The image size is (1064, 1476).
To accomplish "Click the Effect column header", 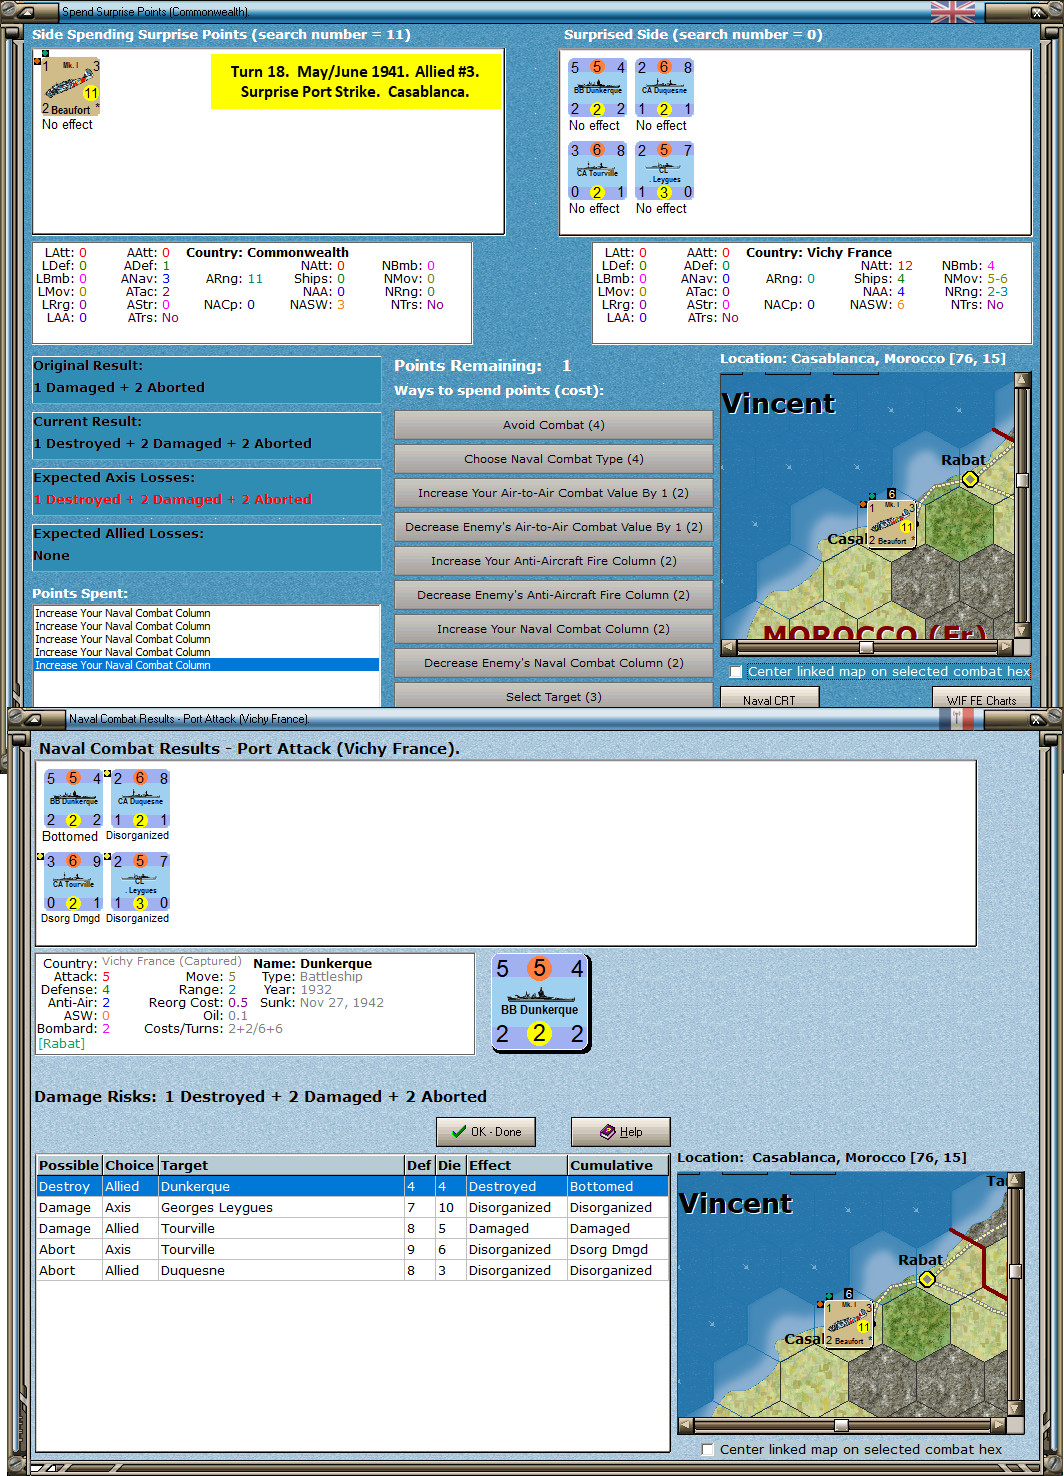I will [x=516, y=1165].
